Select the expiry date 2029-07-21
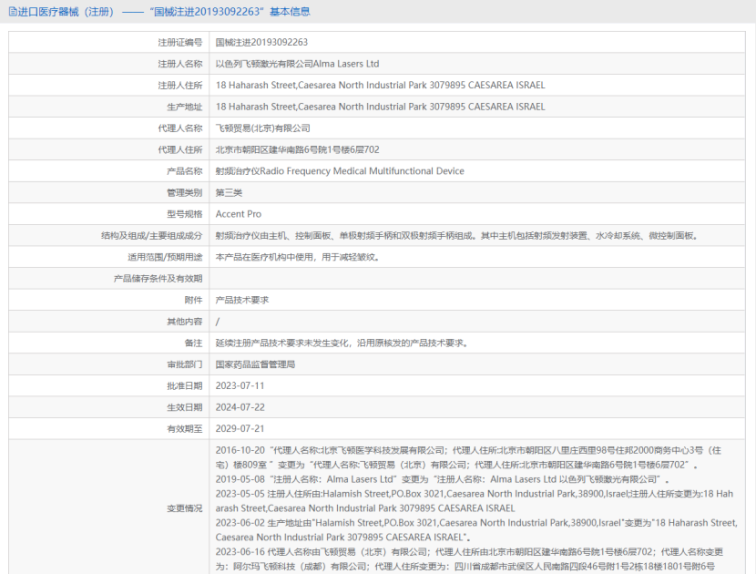This screenshot has height=574, width=756. [x=240, y=429]
